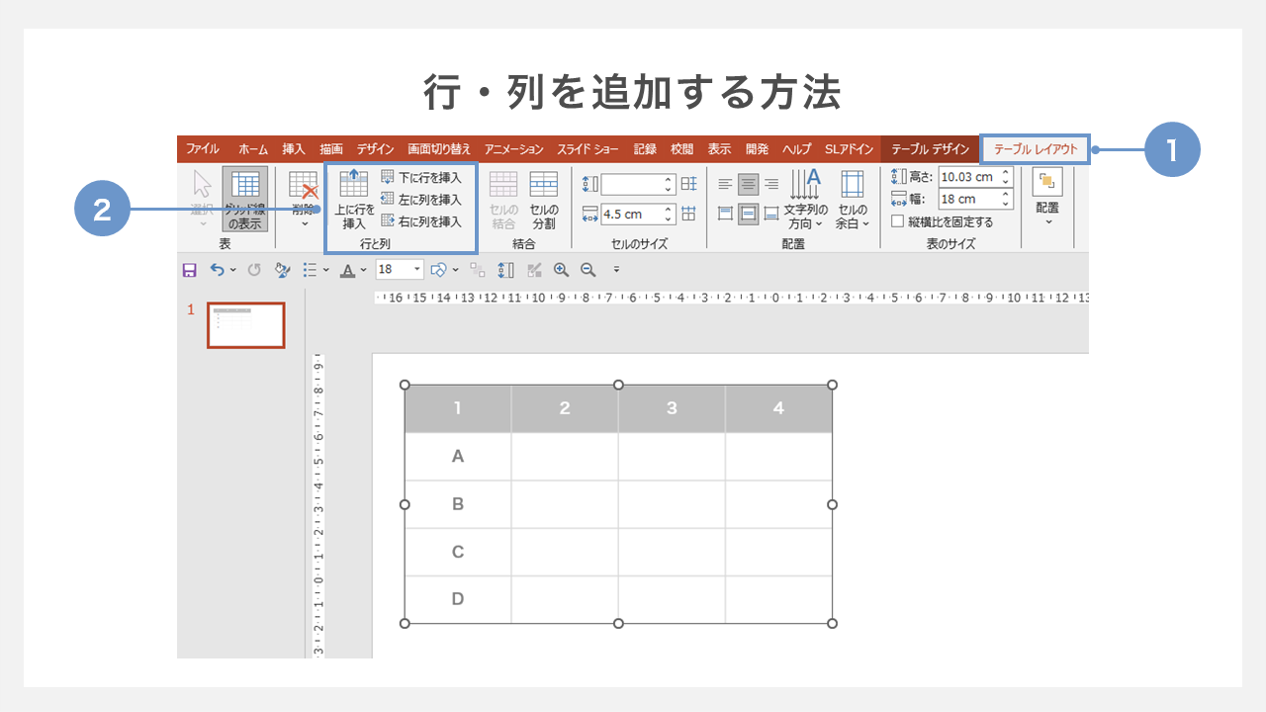Insert a column right with 右に列を挿入
Viewport: 1266px width, 712px height.
click(421, 221)
